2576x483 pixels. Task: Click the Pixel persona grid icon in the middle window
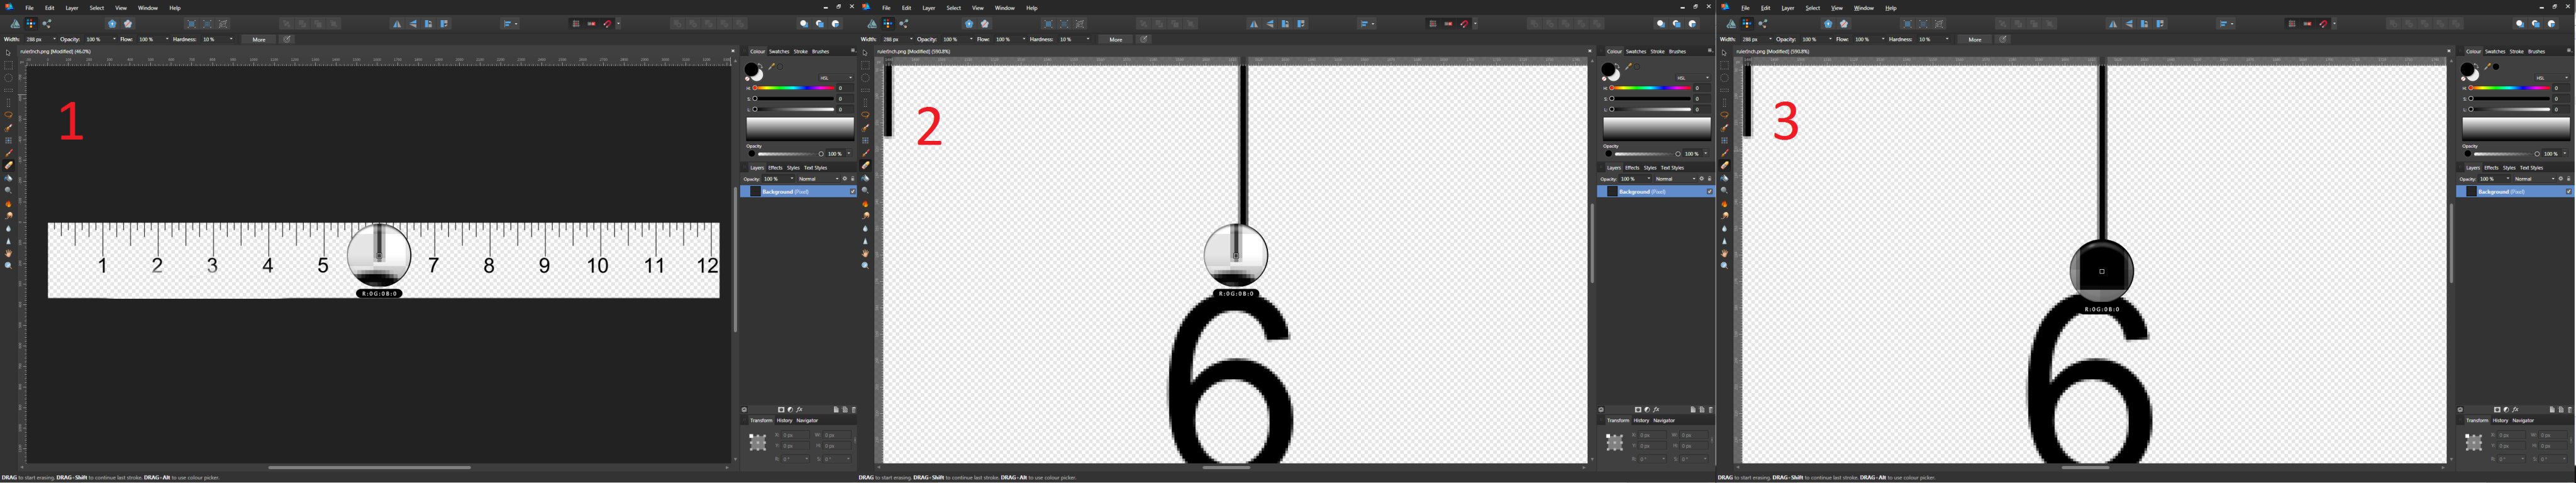tap(888, 23)
